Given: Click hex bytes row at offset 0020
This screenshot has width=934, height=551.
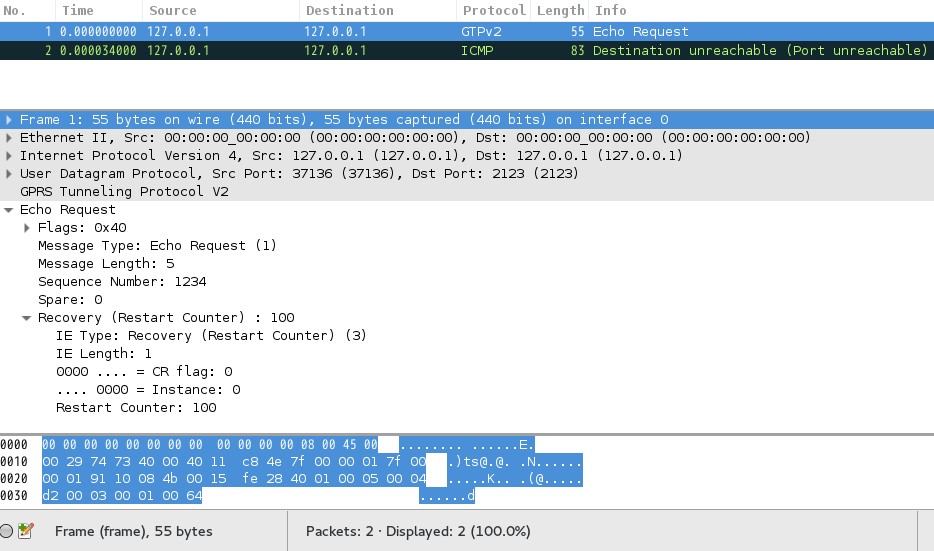Looking at the screenshot, I should 234,478.
